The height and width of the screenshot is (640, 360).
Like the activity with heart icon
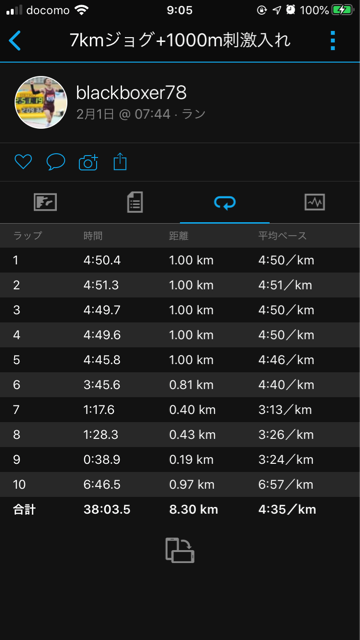(23, 162)
